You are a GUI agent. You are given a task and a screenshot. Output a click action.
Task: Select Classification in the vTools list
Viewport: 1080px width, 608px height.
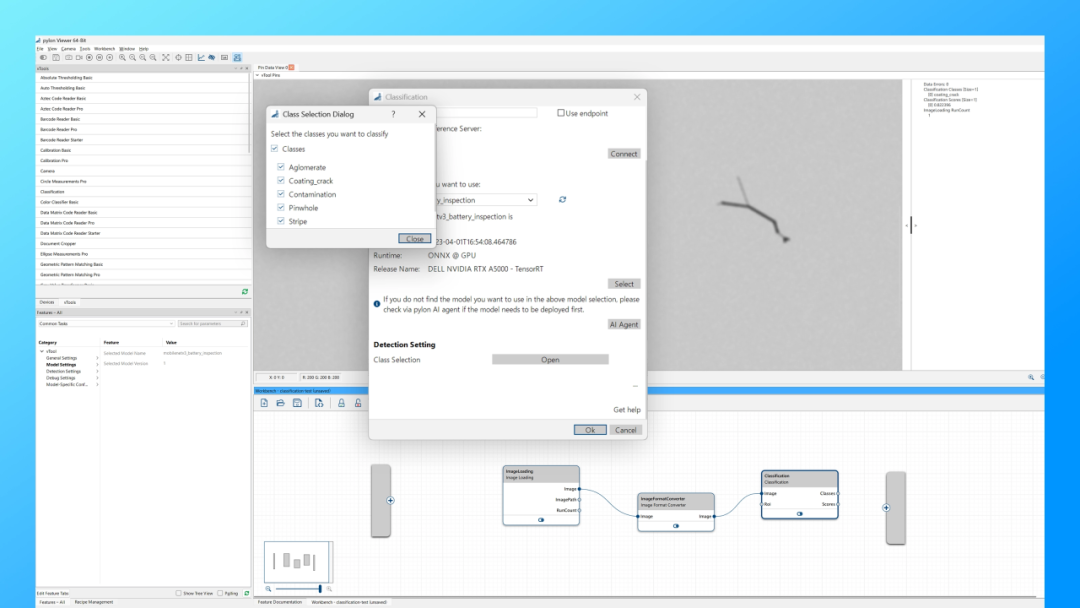tap(52, 191)
